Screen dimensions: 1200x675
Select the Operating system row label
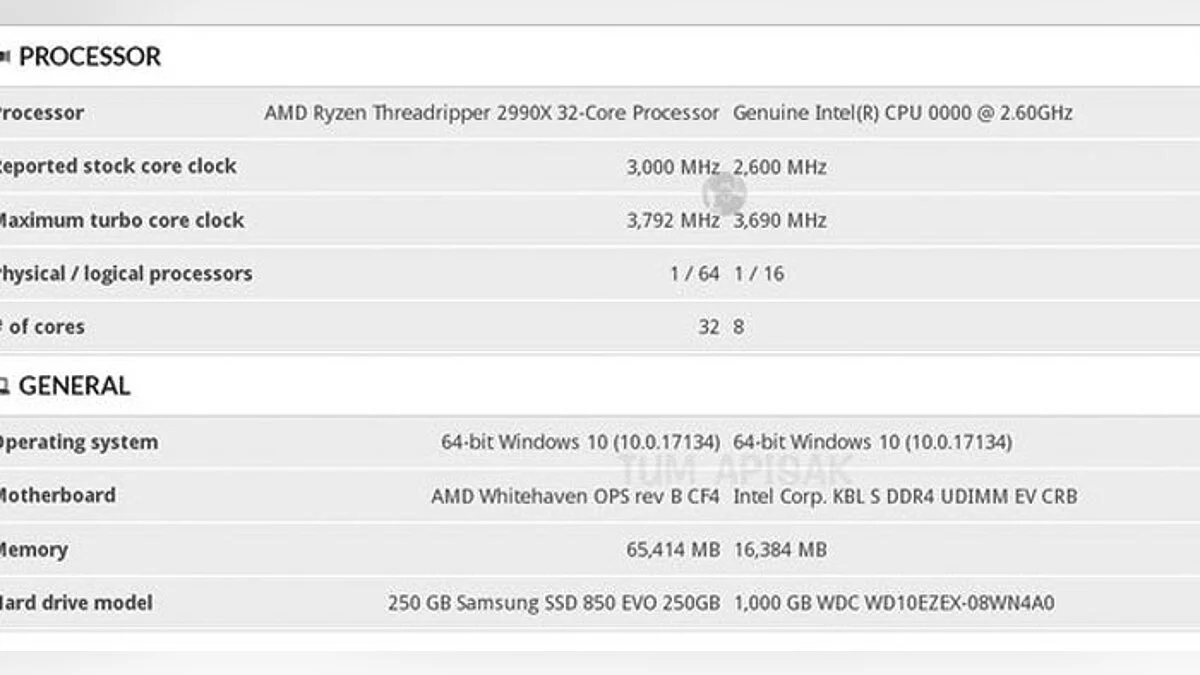point(78,442)
